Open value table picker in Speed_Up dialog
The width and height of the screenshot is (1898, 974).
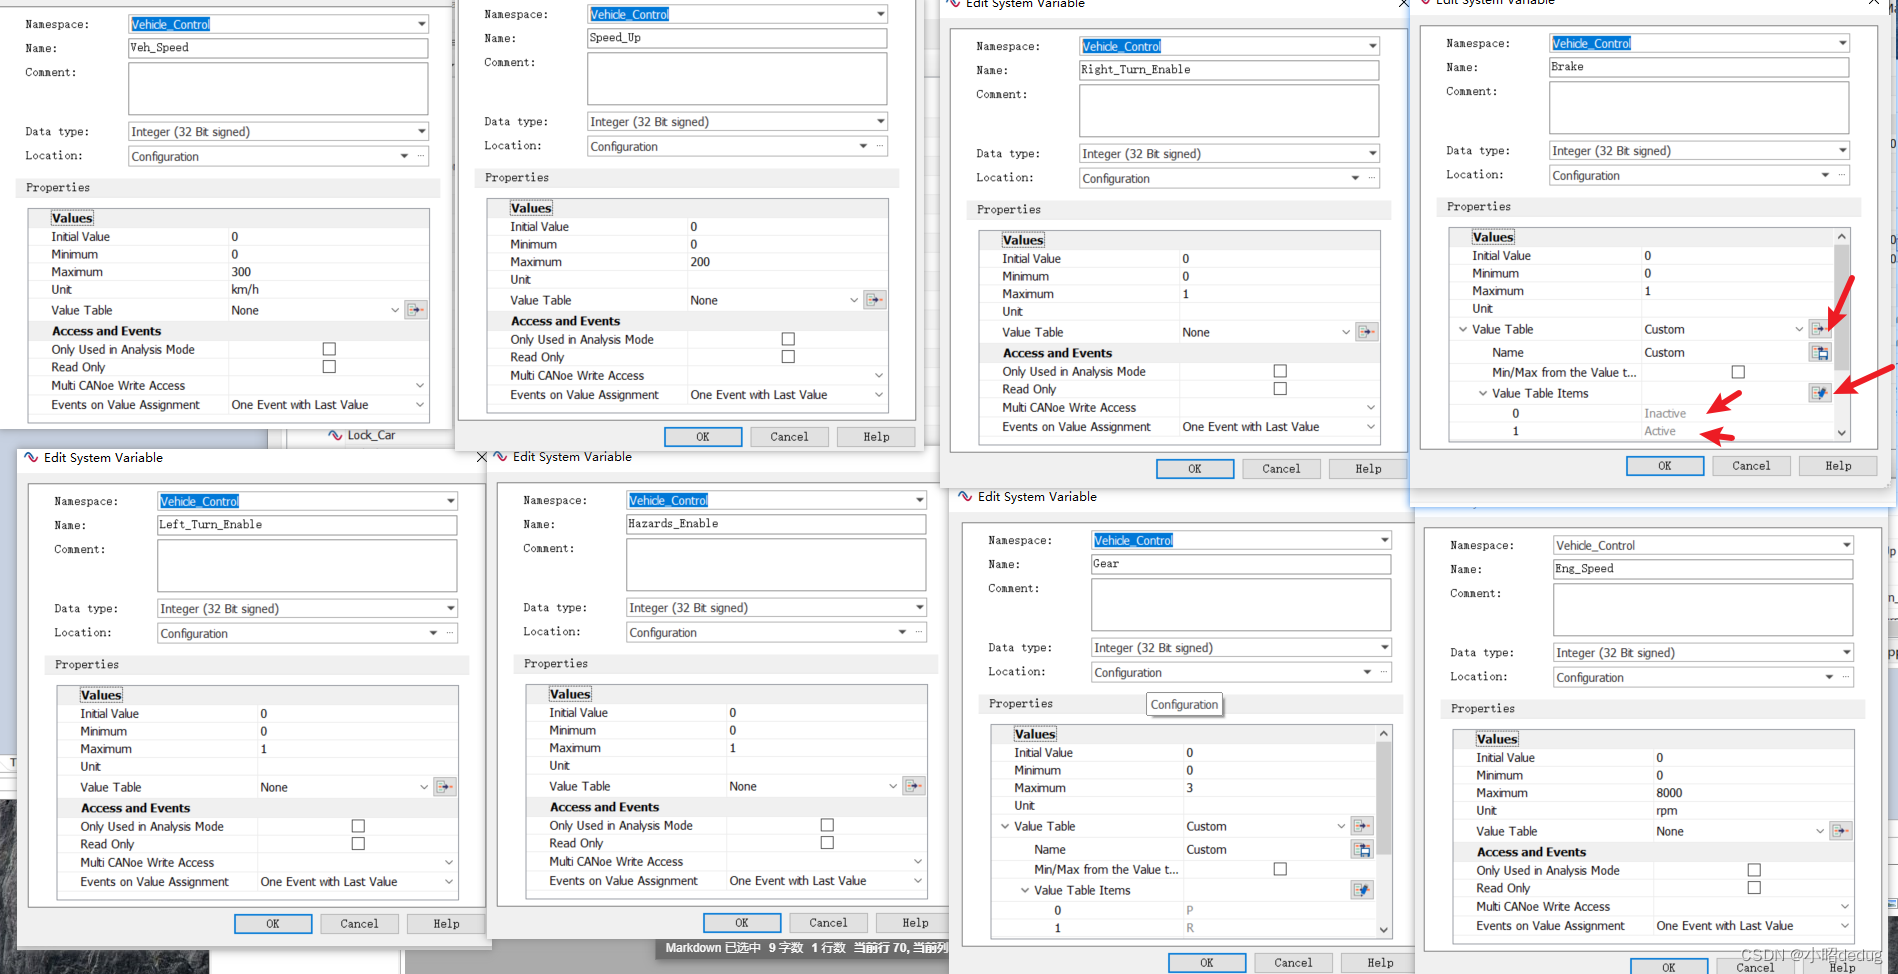[x=875, y=300]
